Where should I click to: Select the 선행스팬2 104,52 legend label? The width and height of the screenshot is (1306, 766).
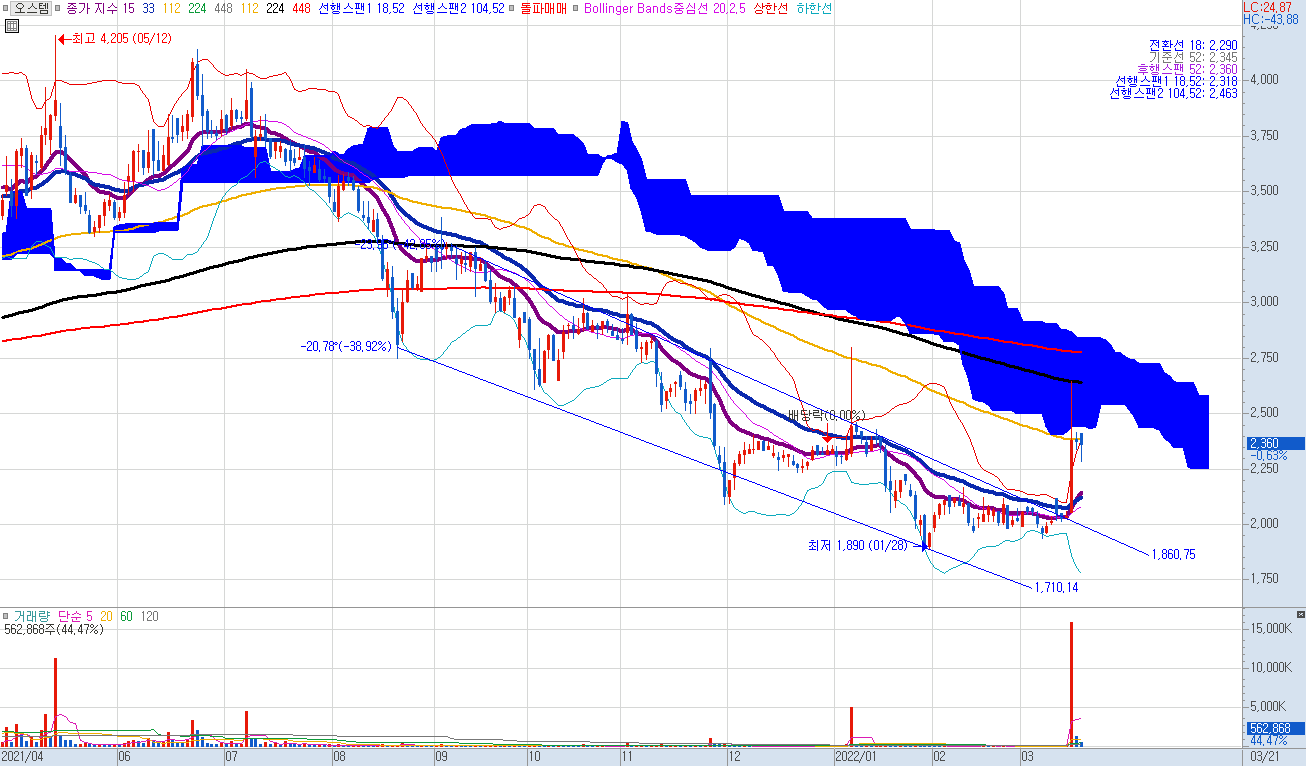tap(458, 8)
